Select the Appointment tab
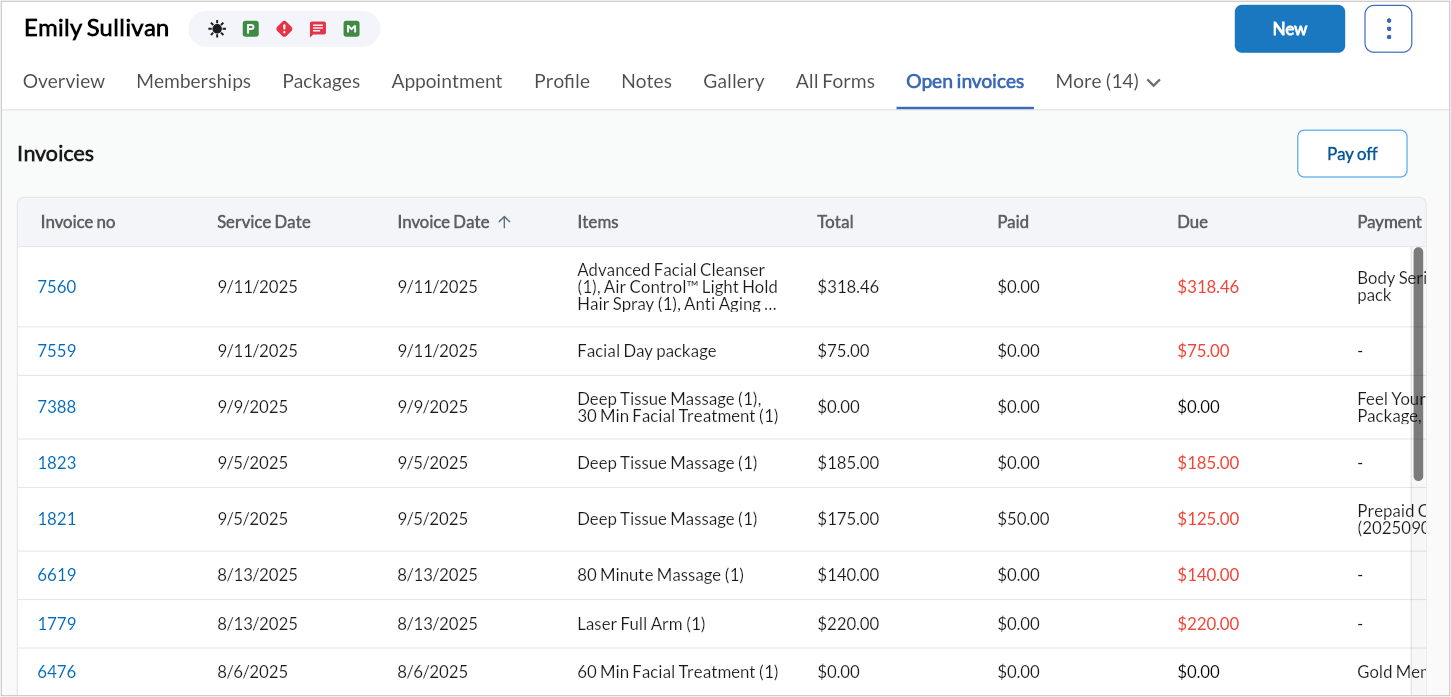Viewport: 1451px width, 697px height. click(447, 82)
